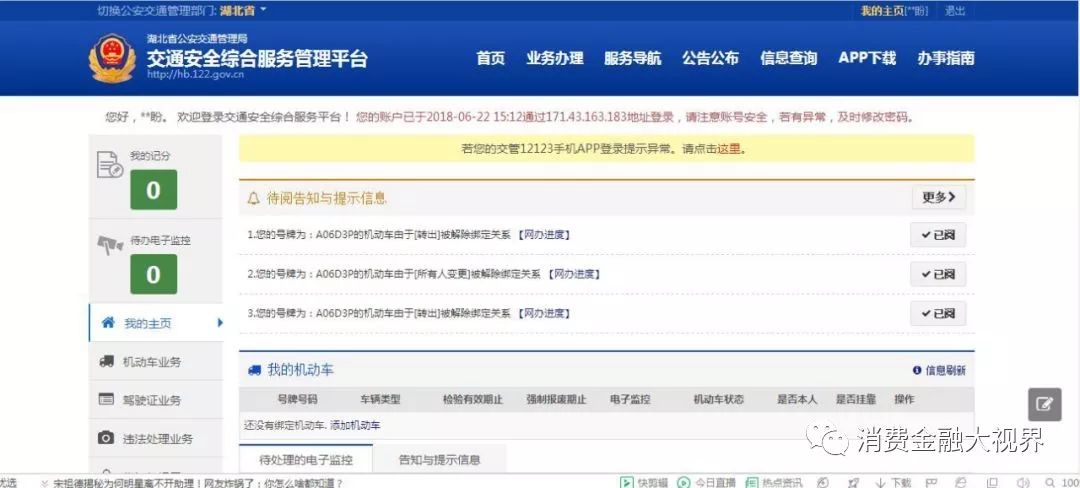Expand the 我的主页 sidebar arrow
Viewport: 1080px width, 488px height.
tap(219, 323)
